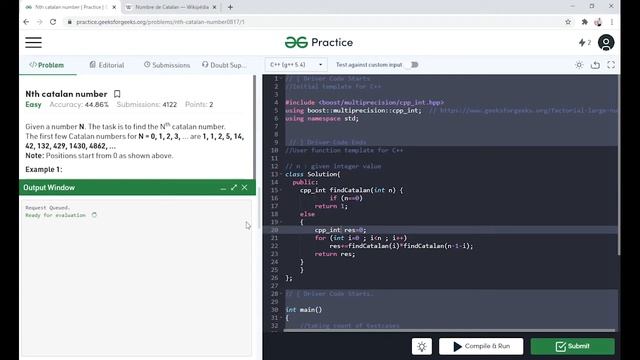Click the brightness button beside Compile & Run
This screenshot has height=360, width=640.
point(422,347)
